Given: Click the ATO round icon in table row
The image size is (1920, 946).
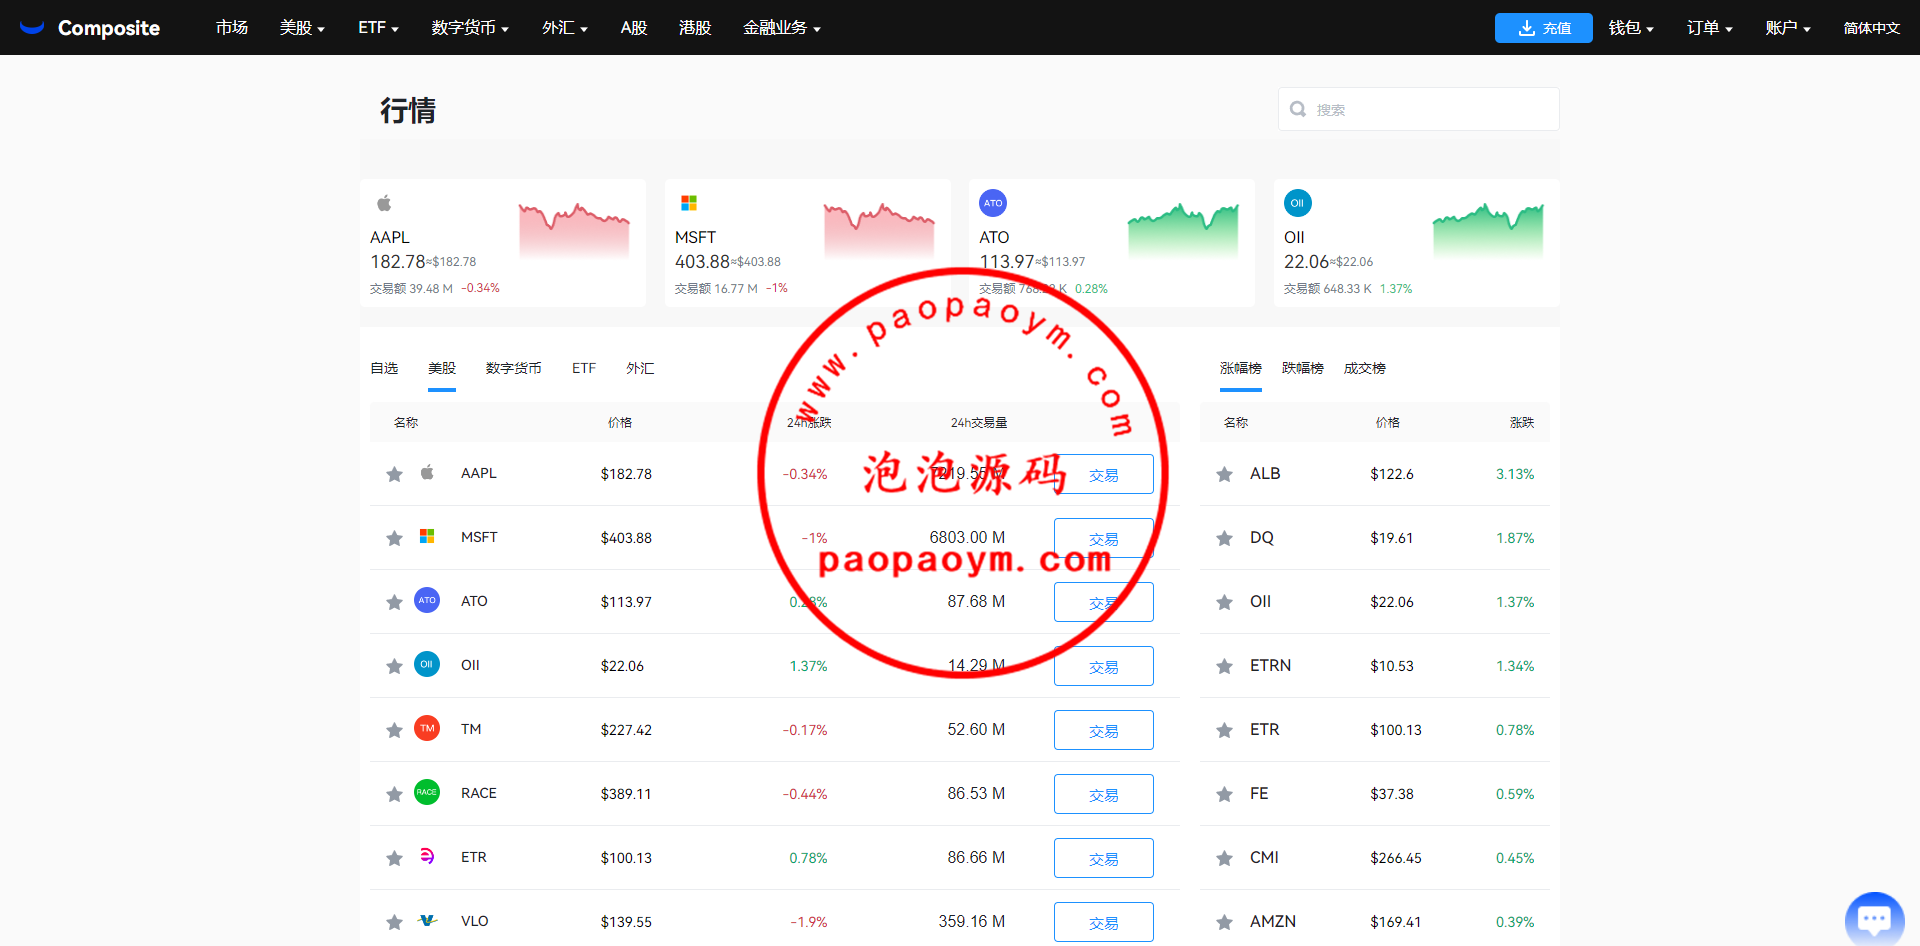Looking at the screenshot, I should coord(427,600).
